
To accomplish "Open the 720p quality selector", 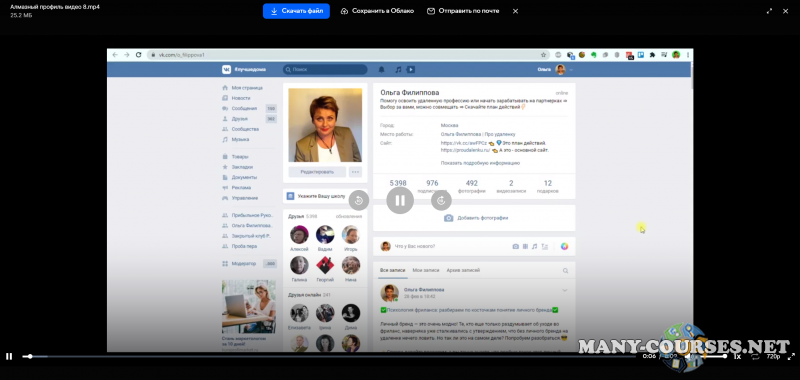I will tap(773, 357).
